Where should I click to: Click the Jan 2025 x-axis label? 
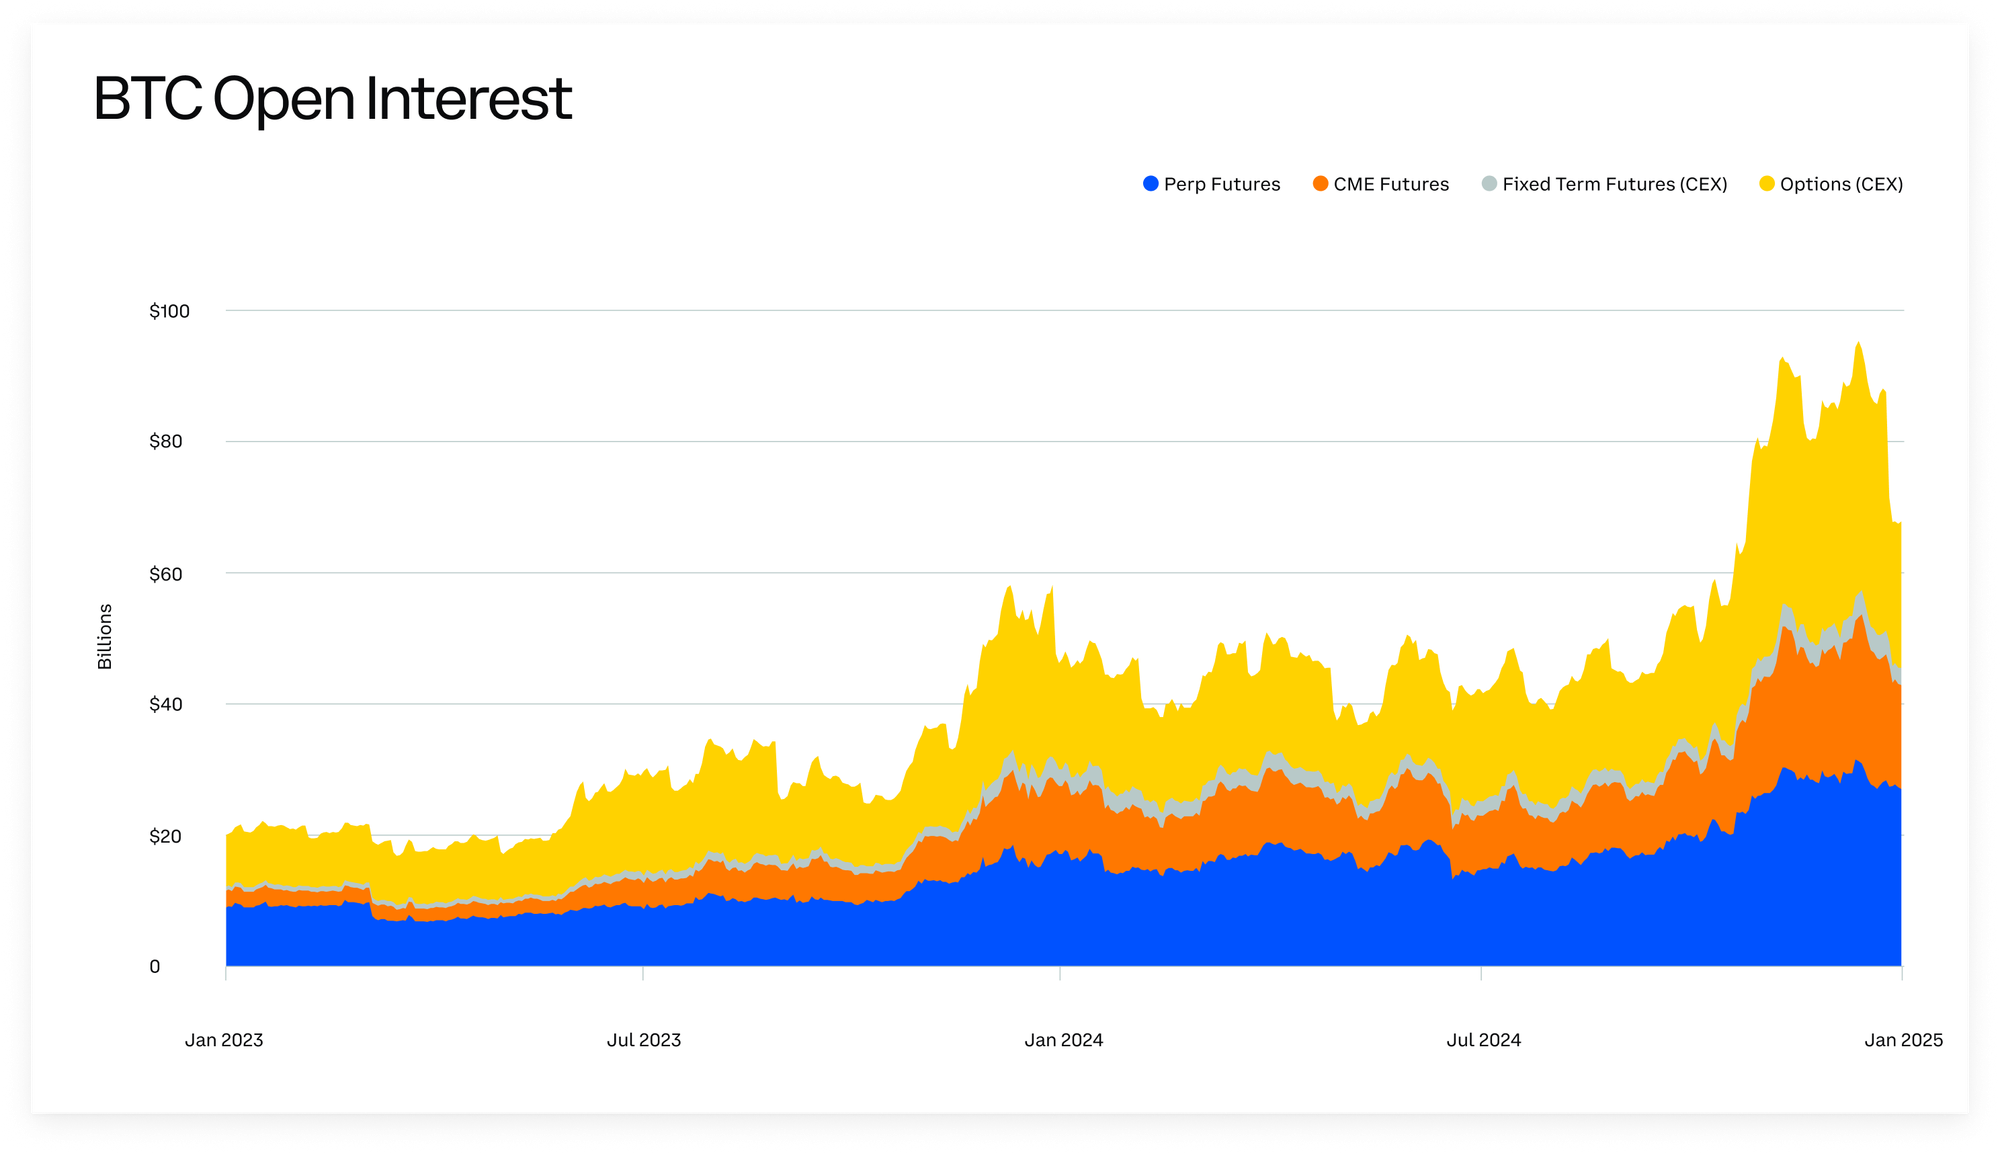(1903, 1040)
